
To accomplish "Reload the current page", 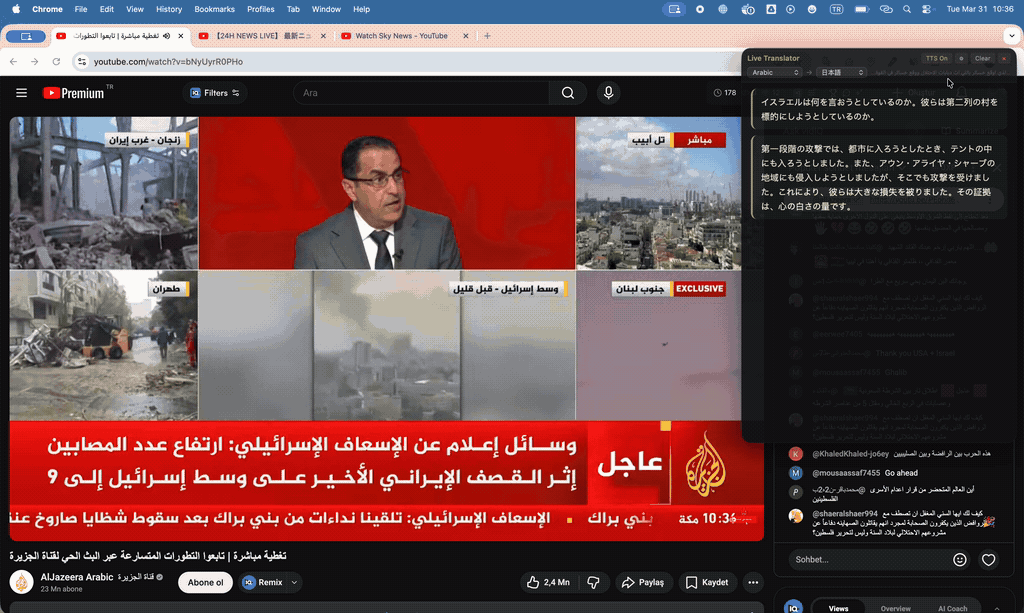I will [56, 61].
